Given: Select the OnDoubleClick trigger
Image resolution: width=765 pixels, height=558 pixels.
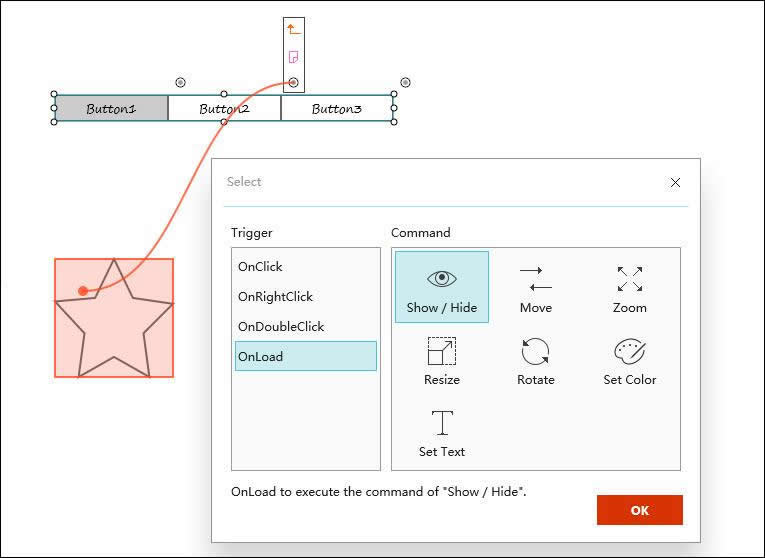Looking at the screenshot, I should click(306, 326).
